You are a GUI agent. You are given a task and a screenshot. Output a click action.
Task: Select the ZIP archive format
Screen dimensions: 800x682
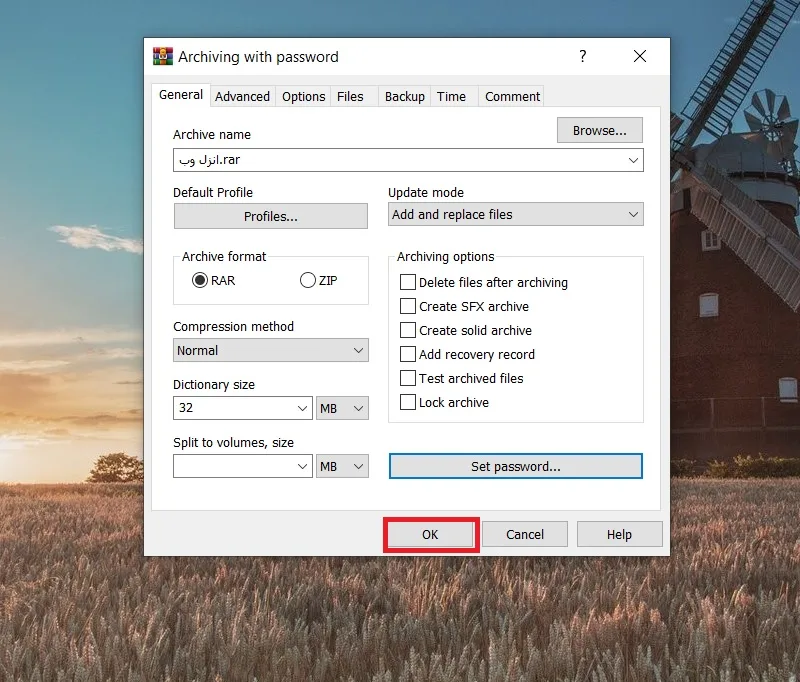click(308, 280)
